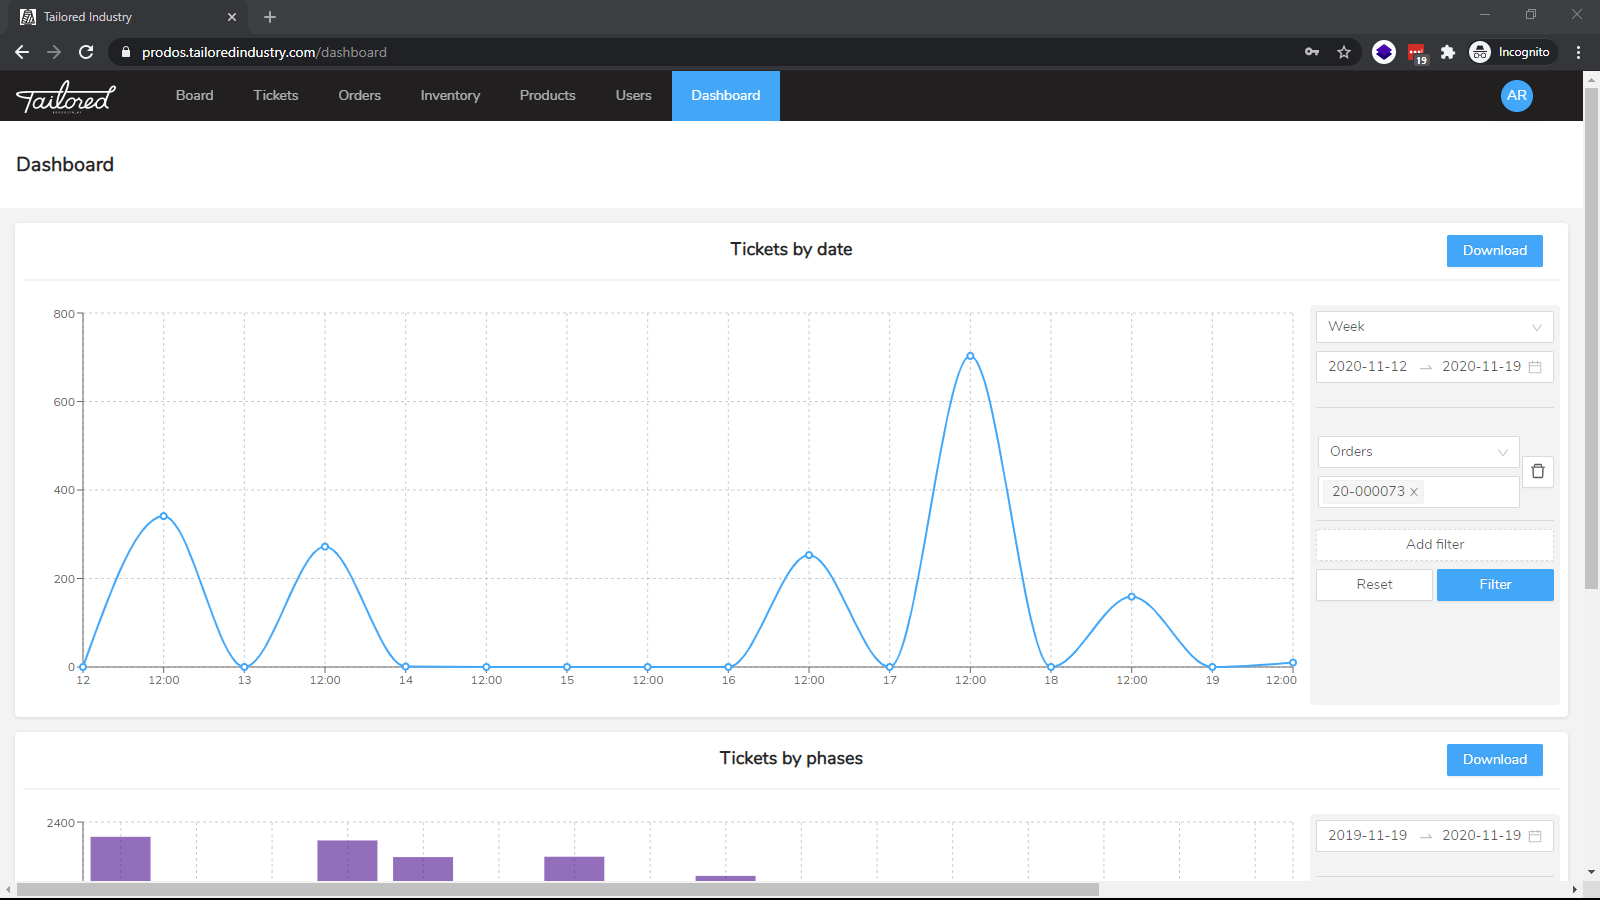Screen dimensions: 1600x900
Task: Click the horizontal page scrollbar
Action: point(558,889)
